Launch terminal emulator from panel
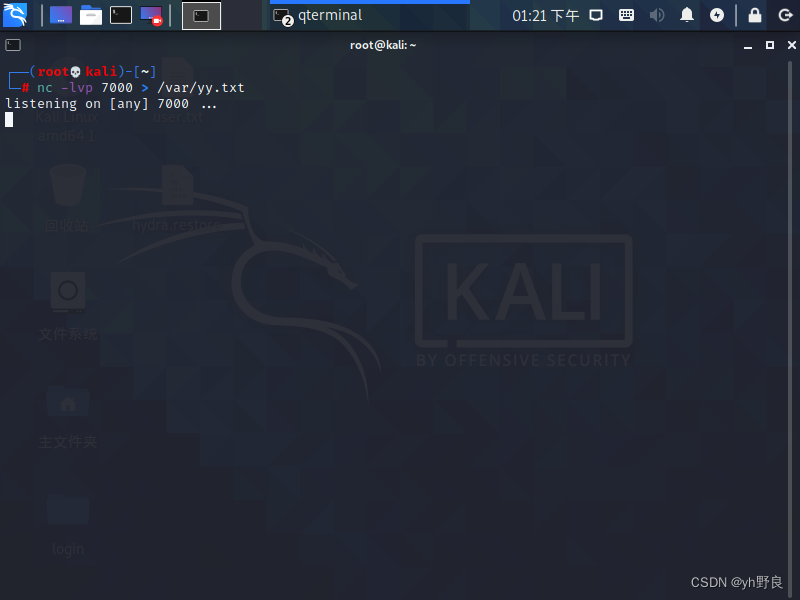 click(121, 15)
